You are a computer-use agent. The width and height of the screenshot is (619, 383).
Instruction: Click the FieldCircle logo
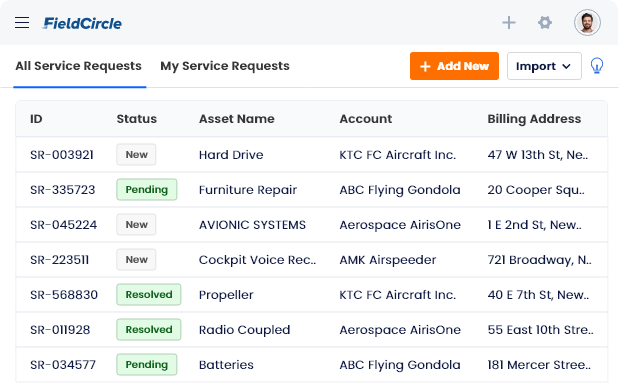tap(82, 23)
